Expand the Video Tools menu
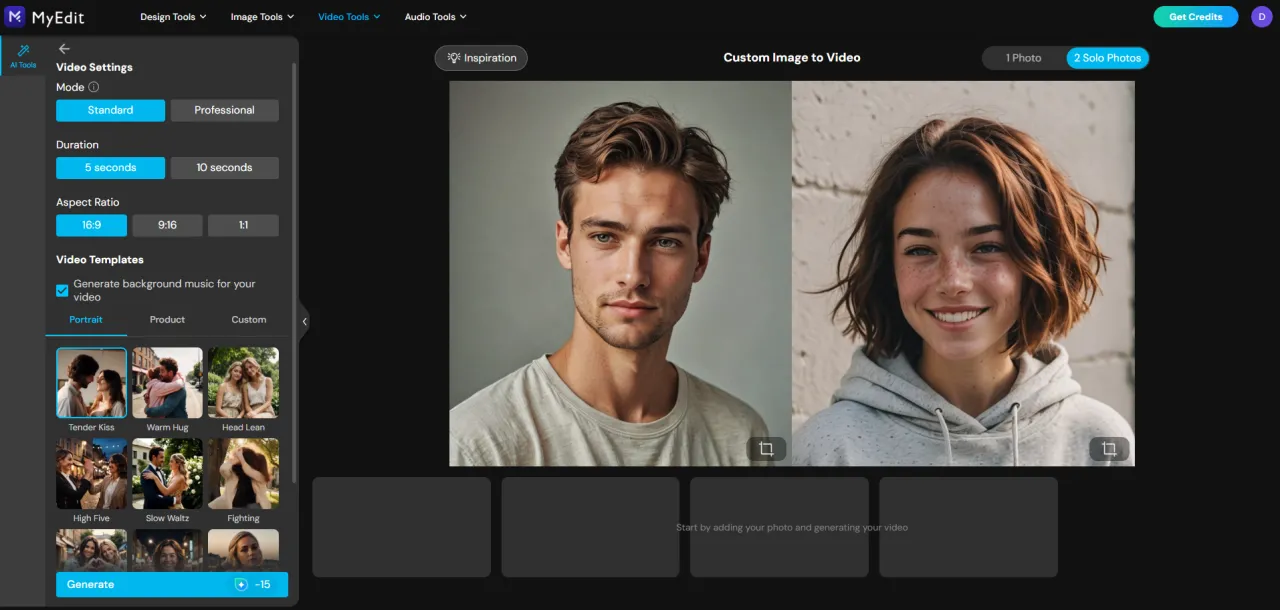Viewport: 1280px width, 610px height. (x=349, y=17)
